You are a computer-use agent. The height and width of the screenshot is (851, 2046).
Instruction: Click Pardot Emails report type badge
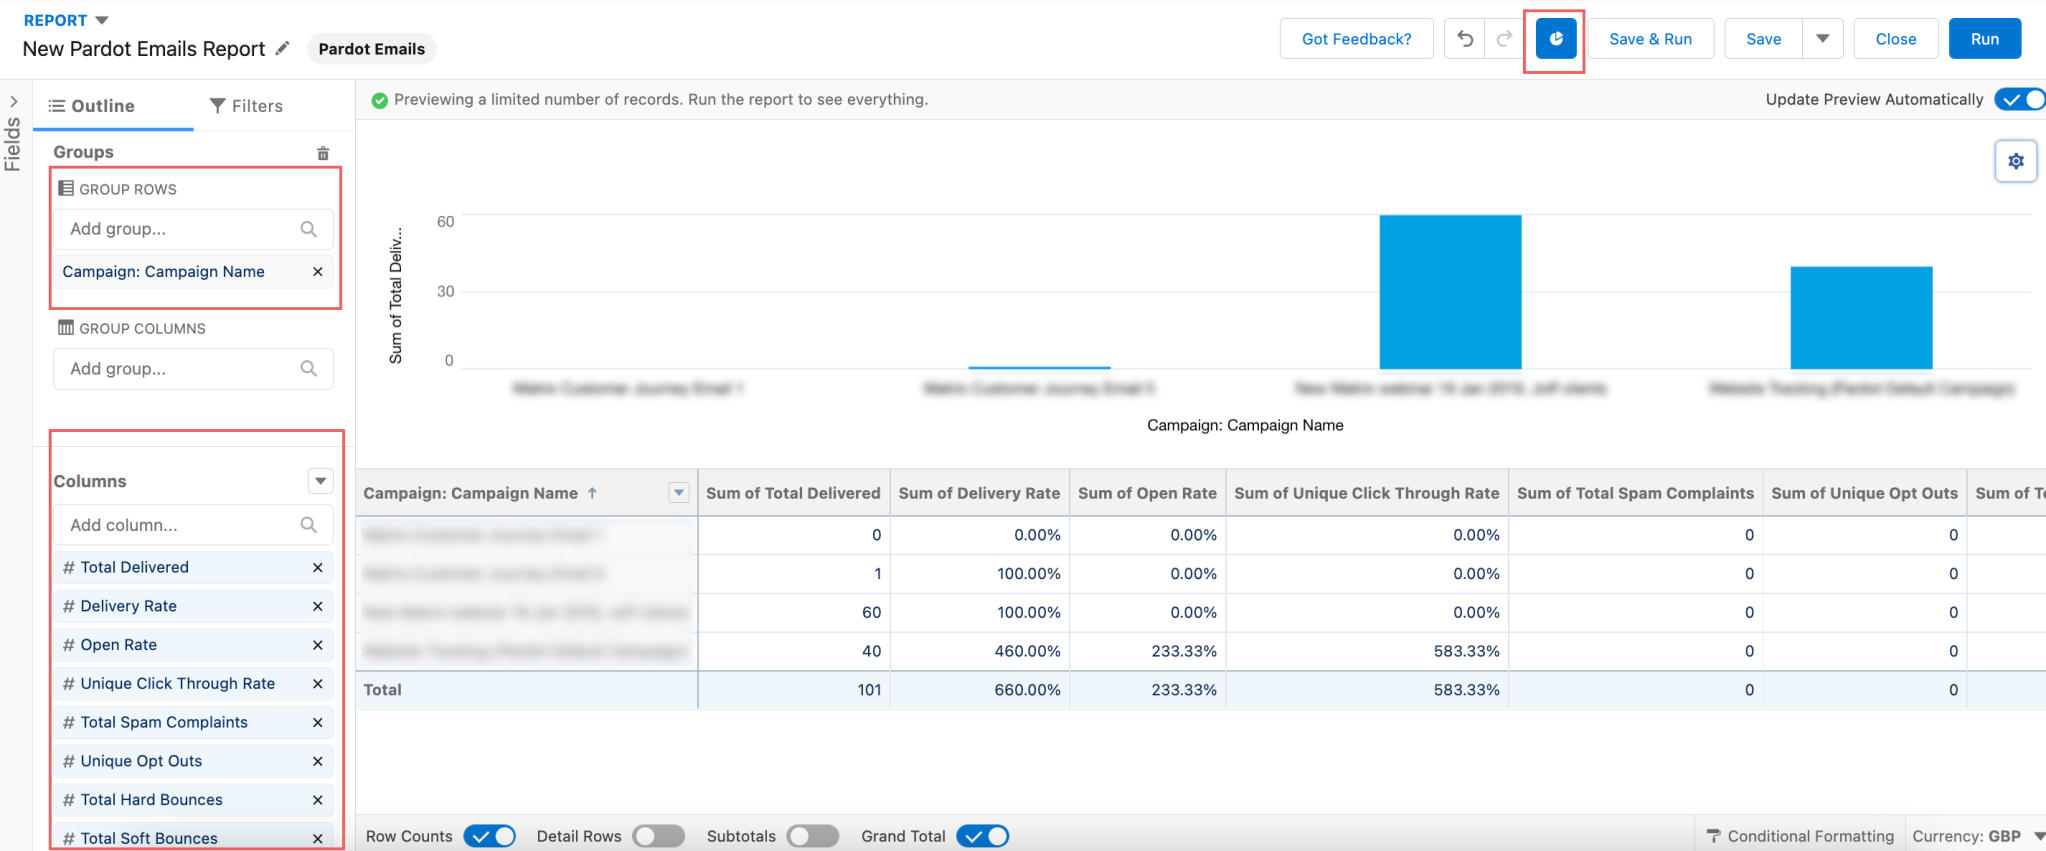pos(371,49)
